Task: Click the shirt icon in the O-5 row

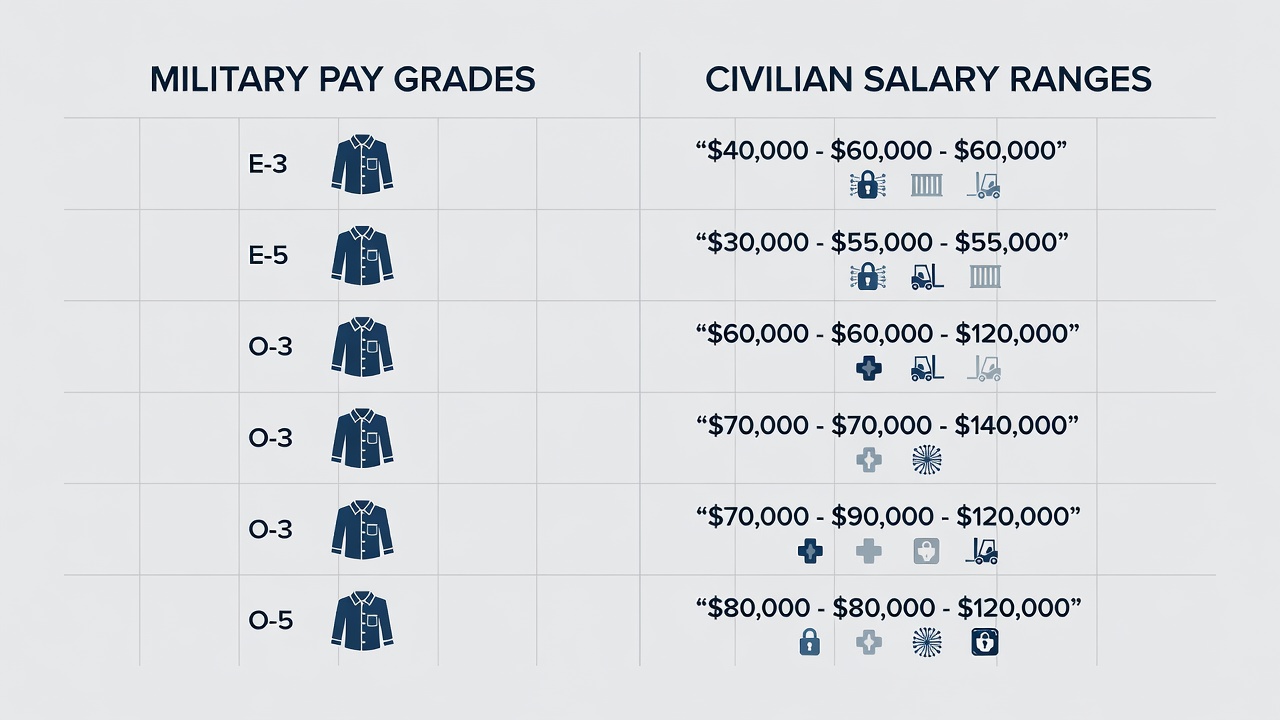Action: pos(362,621)
